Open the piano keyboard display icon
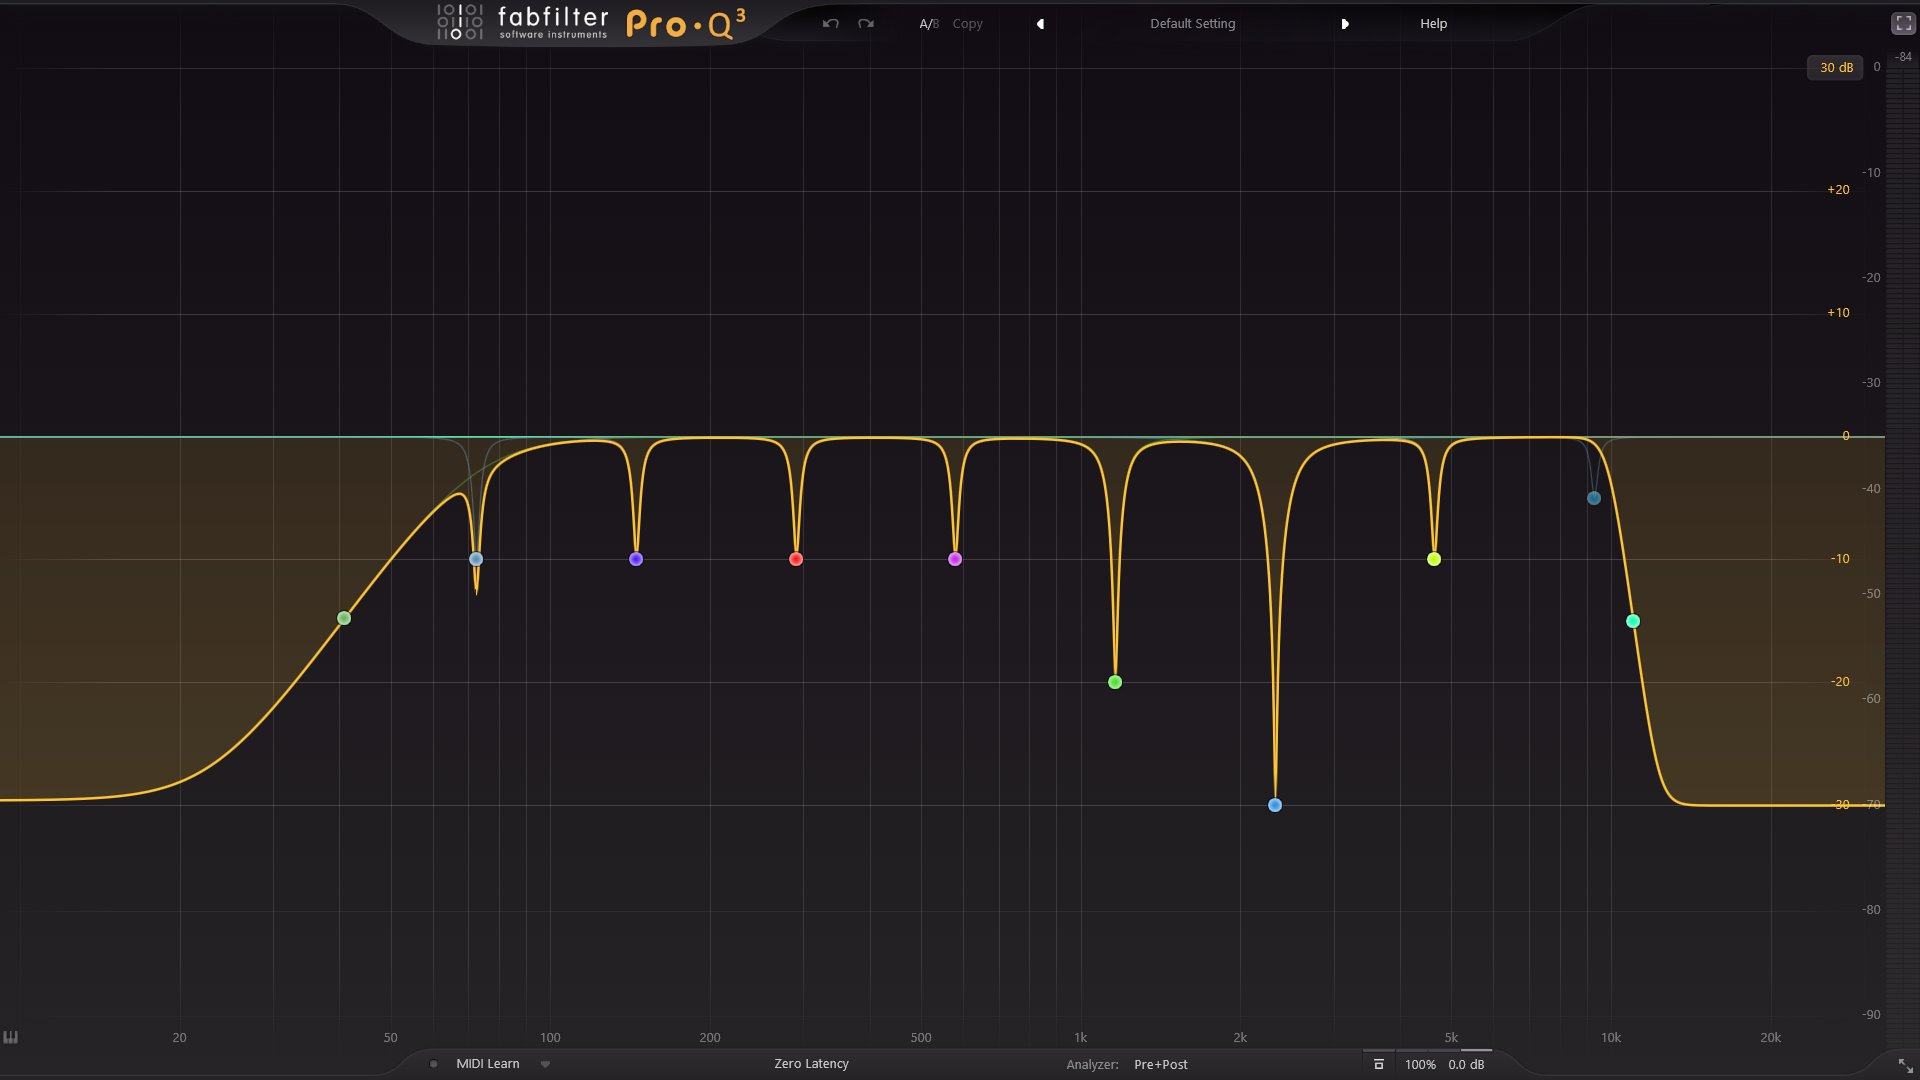Image resolution: width=1920 pixels, height=1080 pixels. click(11, 1037)
